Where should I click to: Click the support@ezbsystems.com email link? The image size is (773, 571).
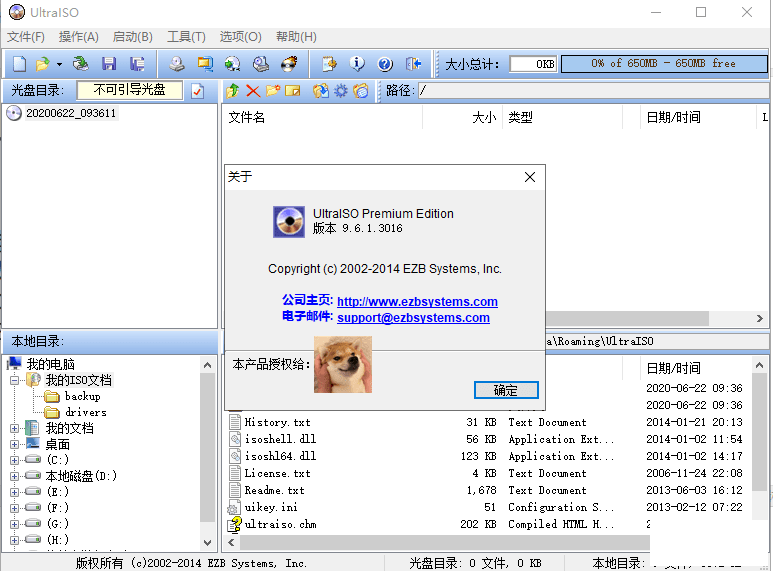pos(413,318)
